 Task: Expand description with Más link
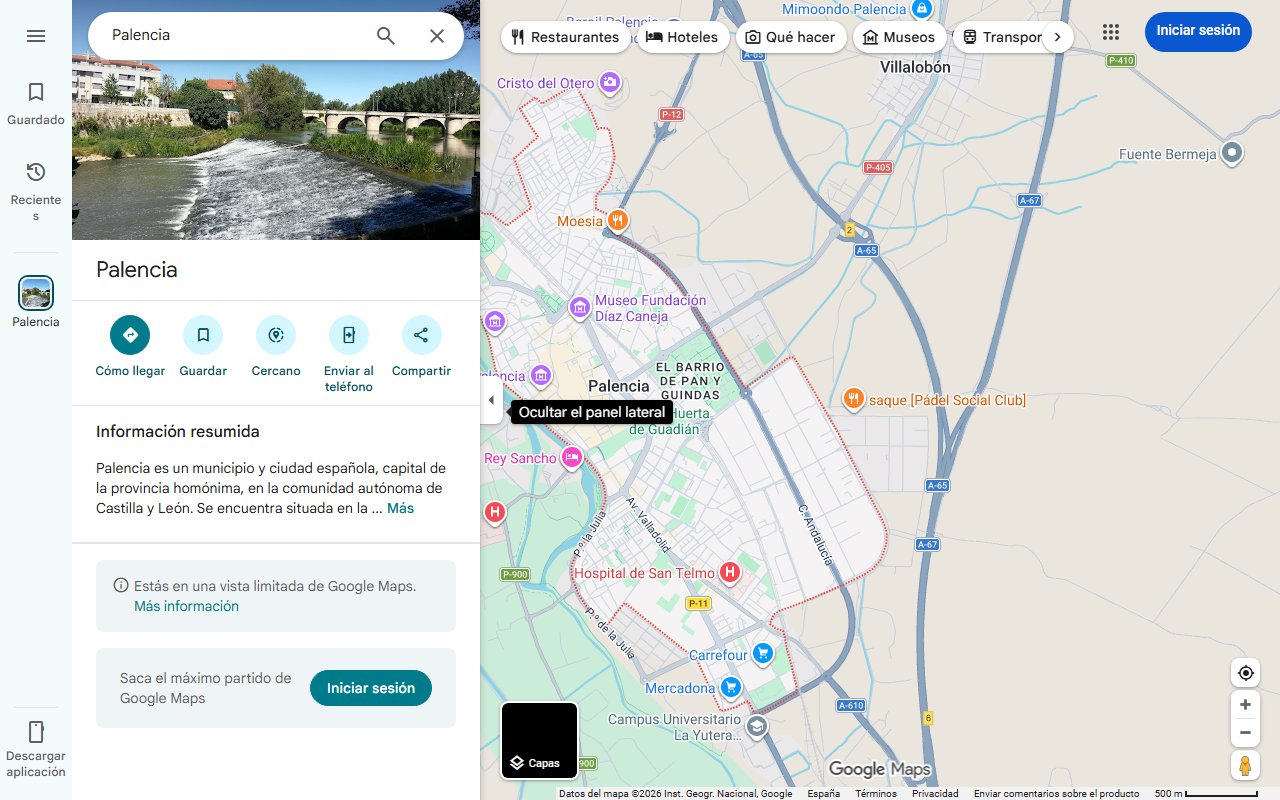(400, 508)
